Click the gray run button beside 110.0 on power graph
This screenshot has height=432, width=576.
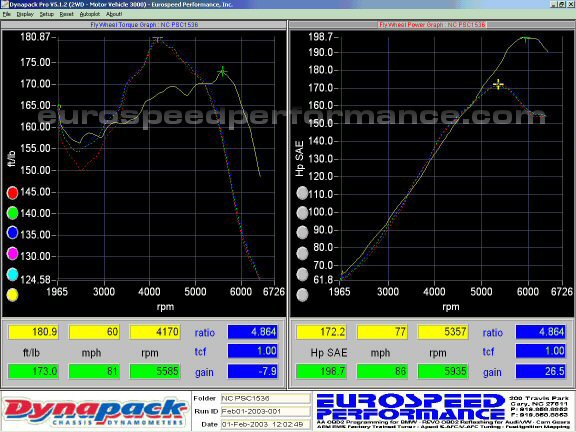click(x=302, y=193)
